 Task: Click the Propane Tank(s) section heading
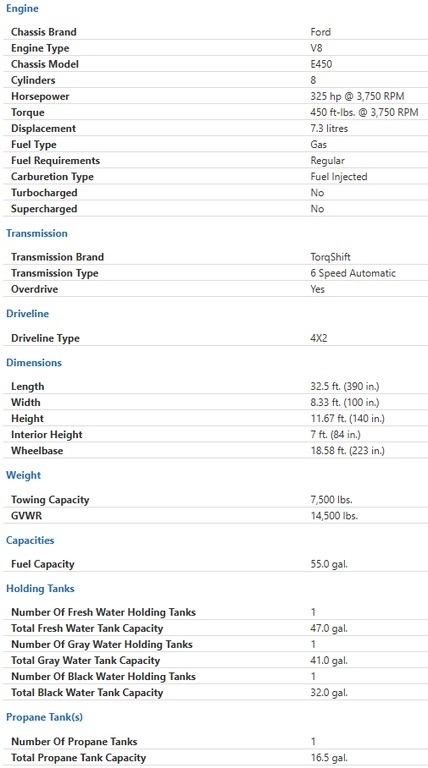[x=45, y=717]
